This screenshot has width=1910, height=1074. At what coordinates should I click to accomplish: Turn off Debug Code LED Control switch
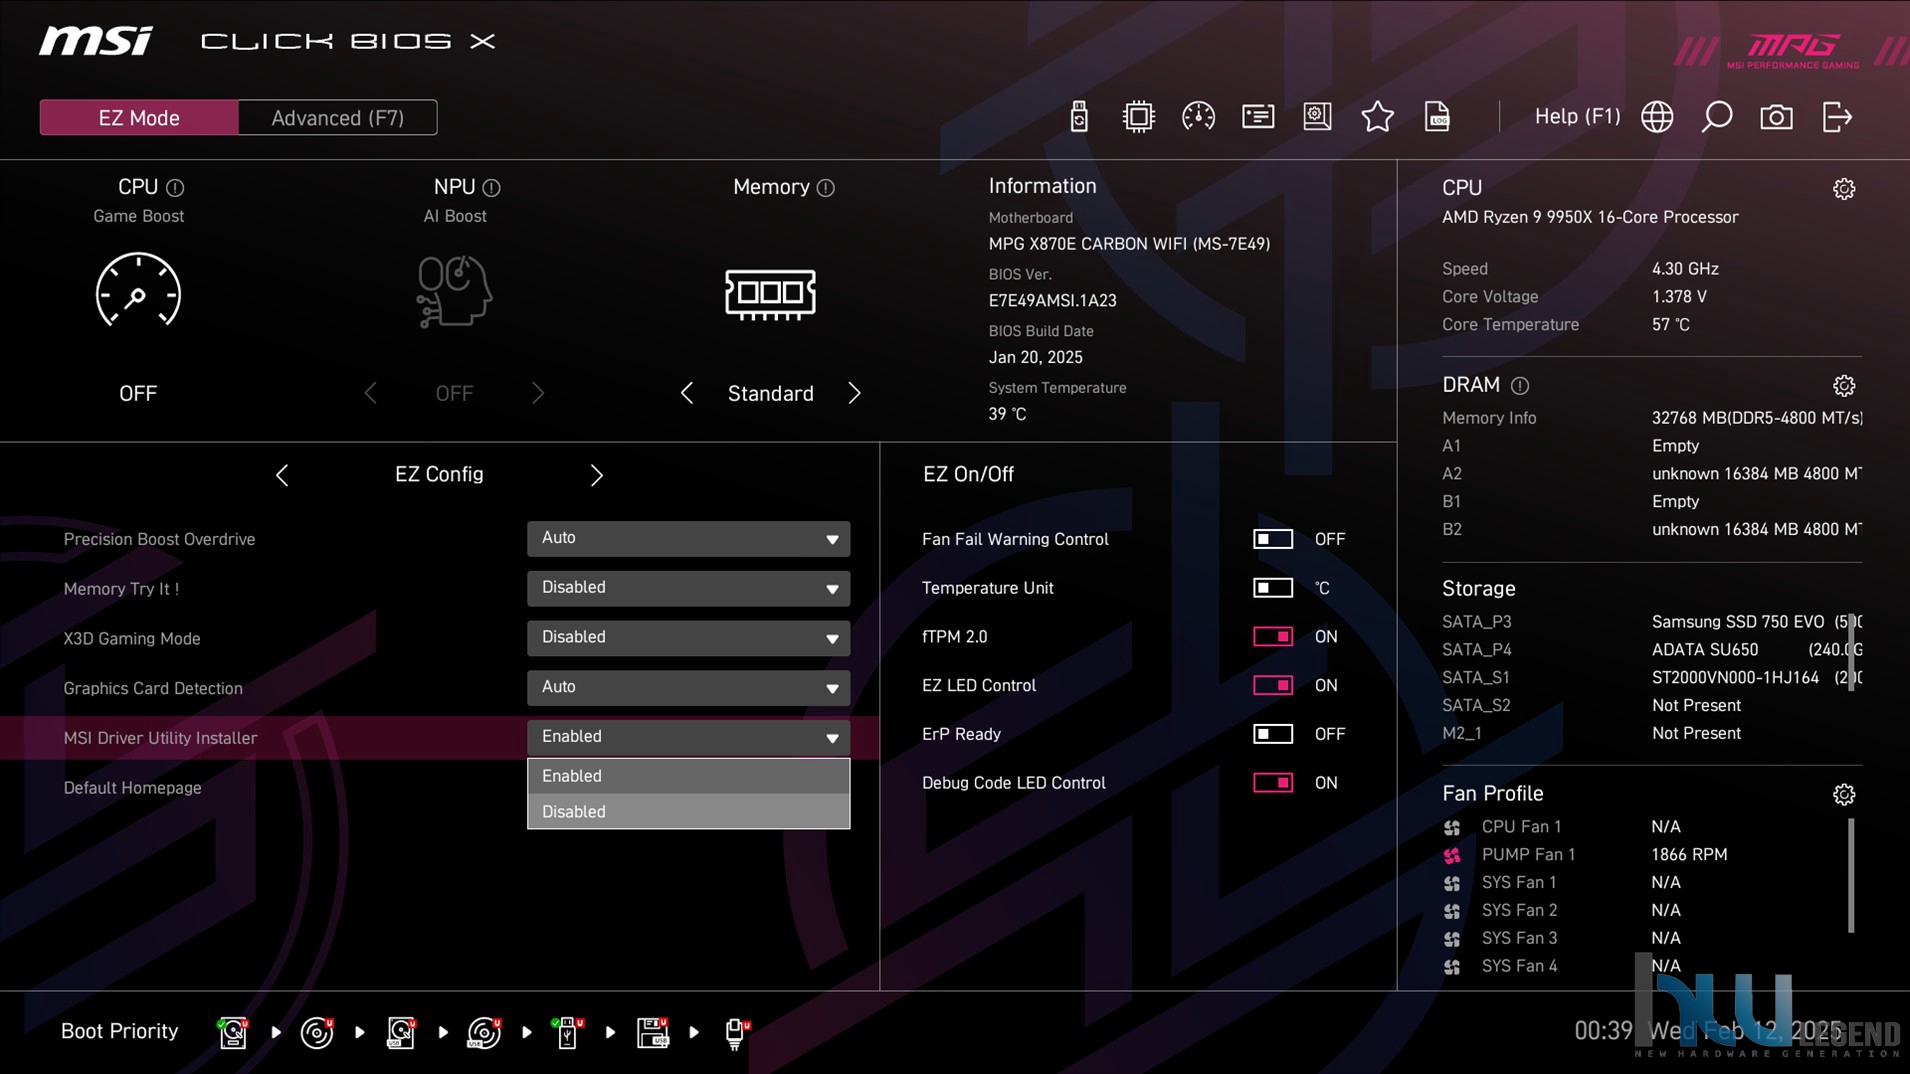click(x=1273, y=783)
